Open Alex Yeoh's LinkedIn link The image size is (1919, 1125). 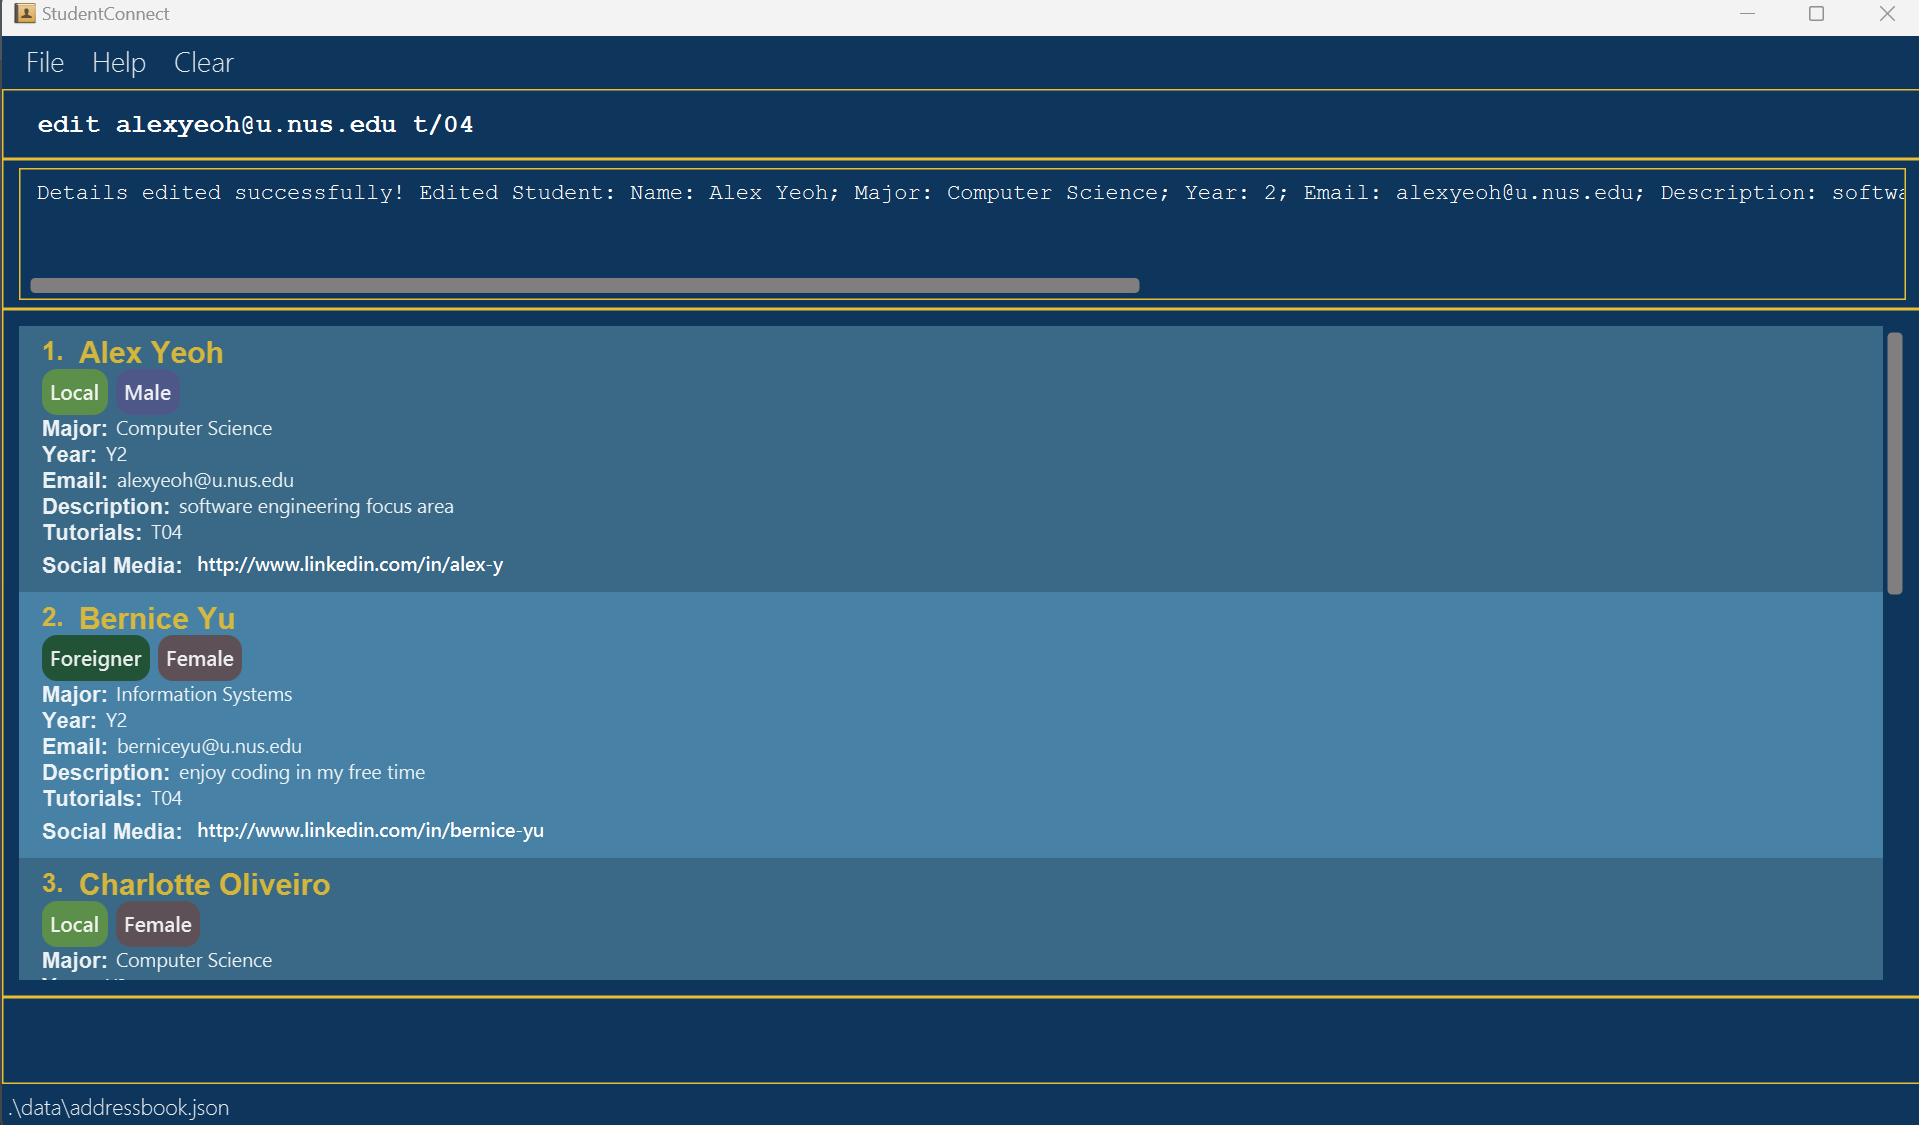[350, 565]
